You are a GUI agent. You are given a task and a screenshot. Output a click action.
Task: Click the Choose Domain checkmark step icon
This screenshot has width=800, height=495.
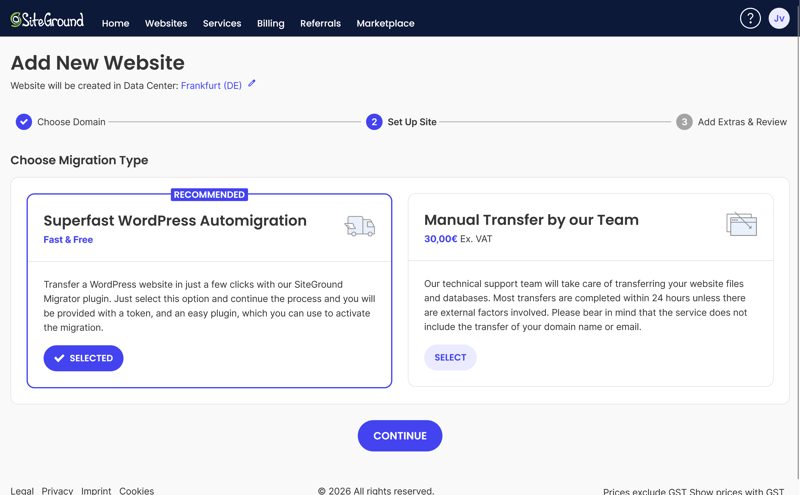(23, 122)
